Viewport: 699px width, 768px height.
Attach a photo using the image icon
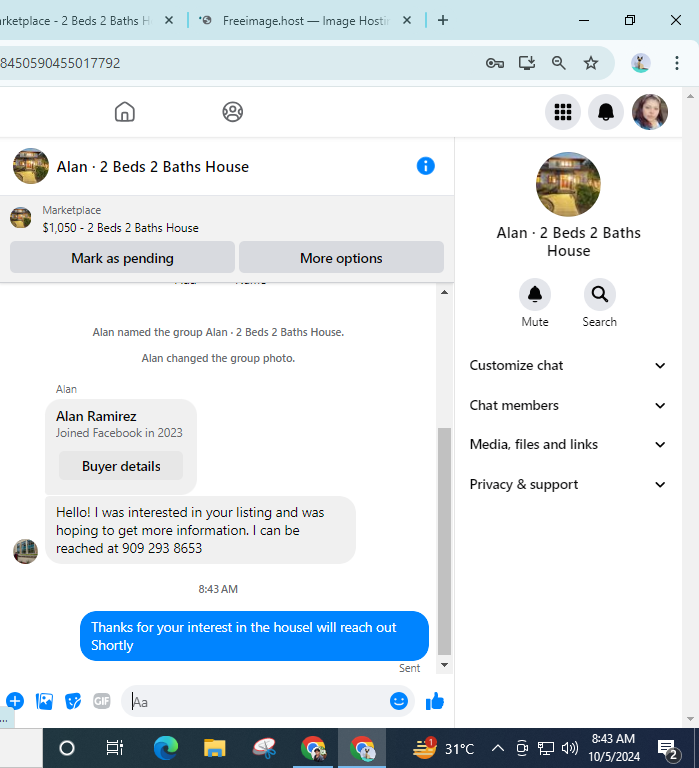(44, 701)
